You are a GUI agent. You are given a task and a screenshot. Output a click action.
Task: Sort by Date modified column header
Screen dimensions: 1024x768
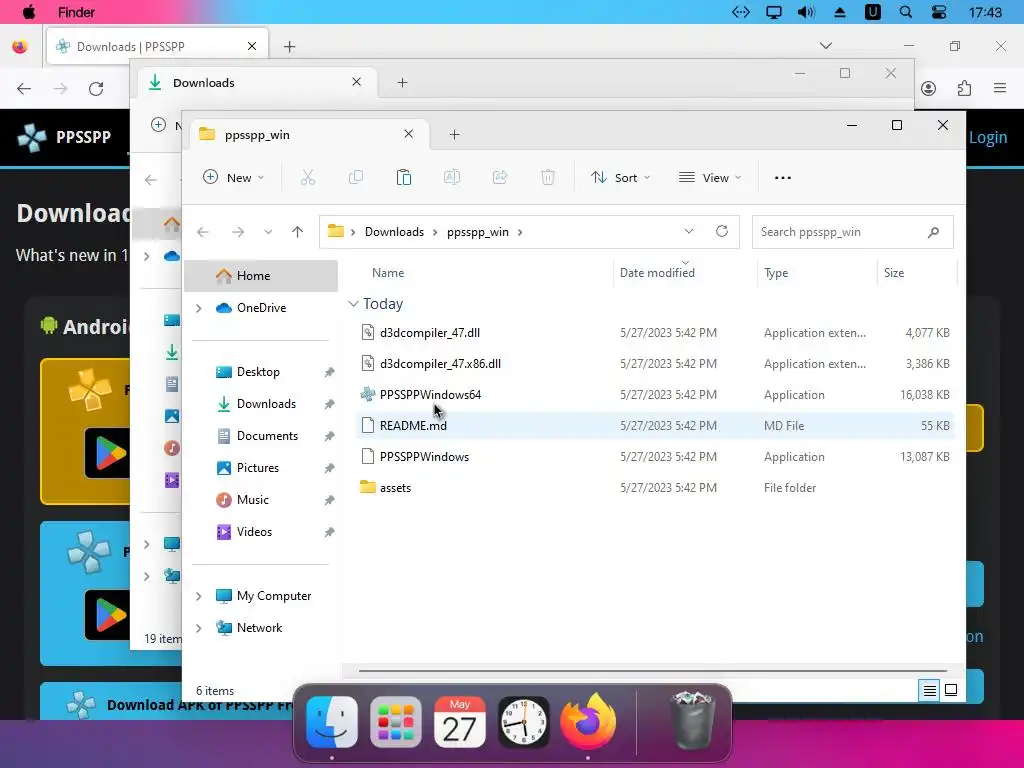click(657, 273)
